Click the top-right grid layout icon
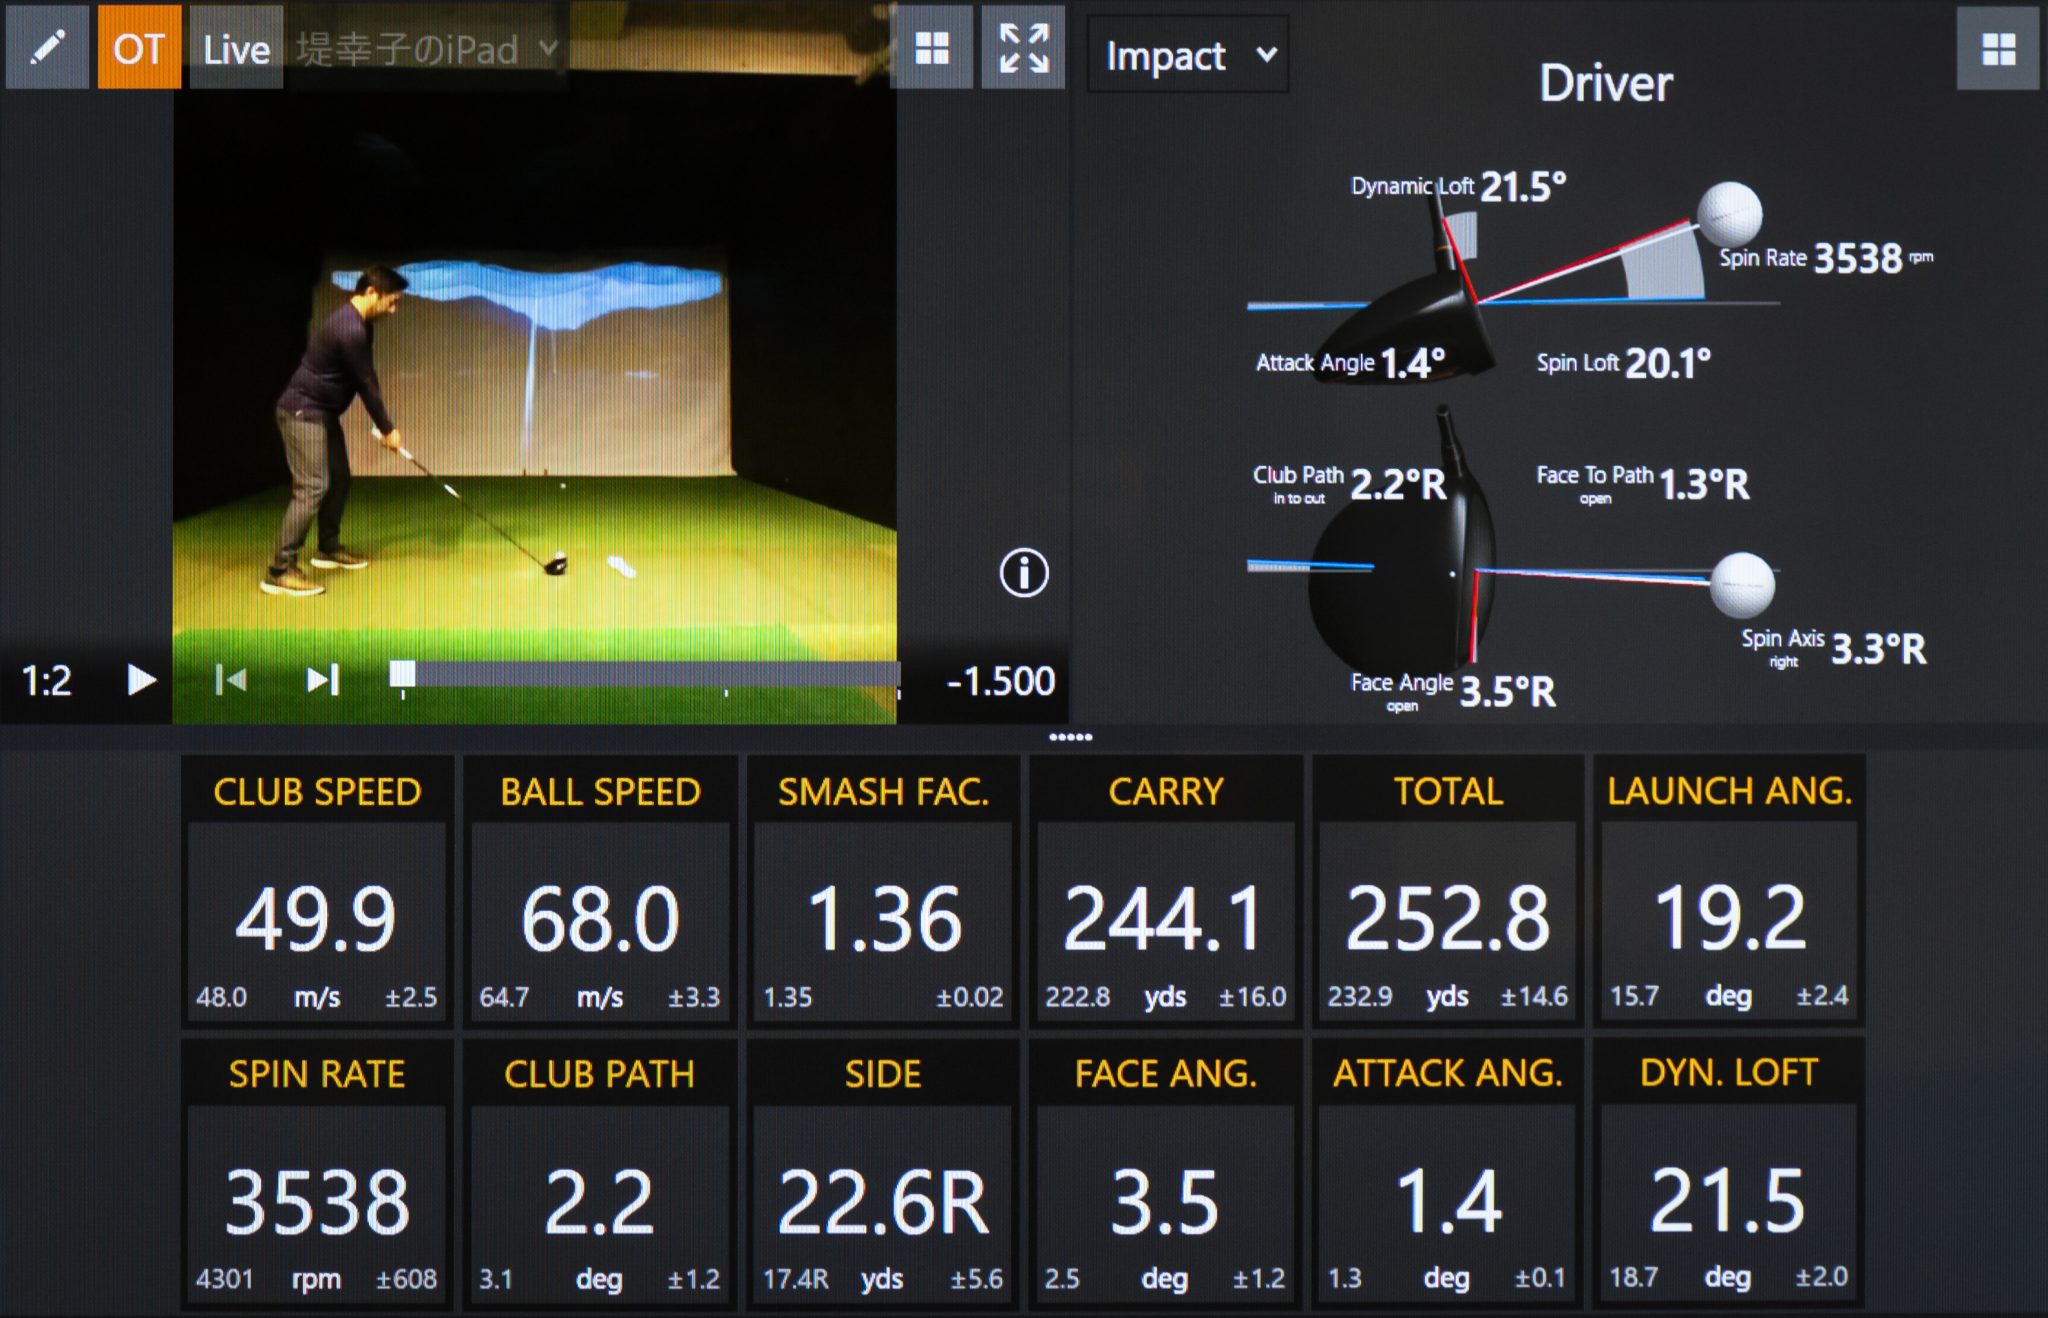The width and height of the screenshot is (2048, 1318). click(1997, 49)
